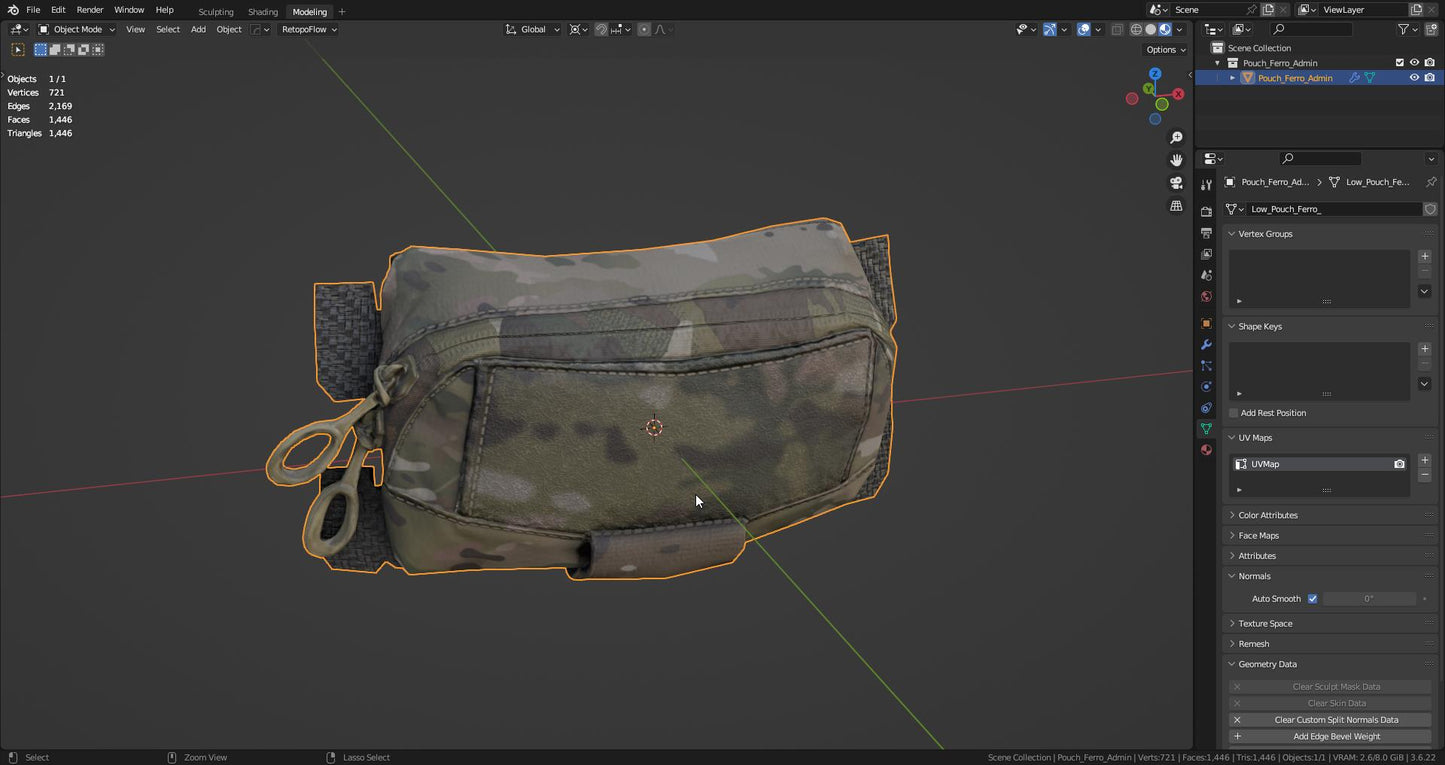
Task: Select wireframe viewport shading mode
Action: [1136, 29]
